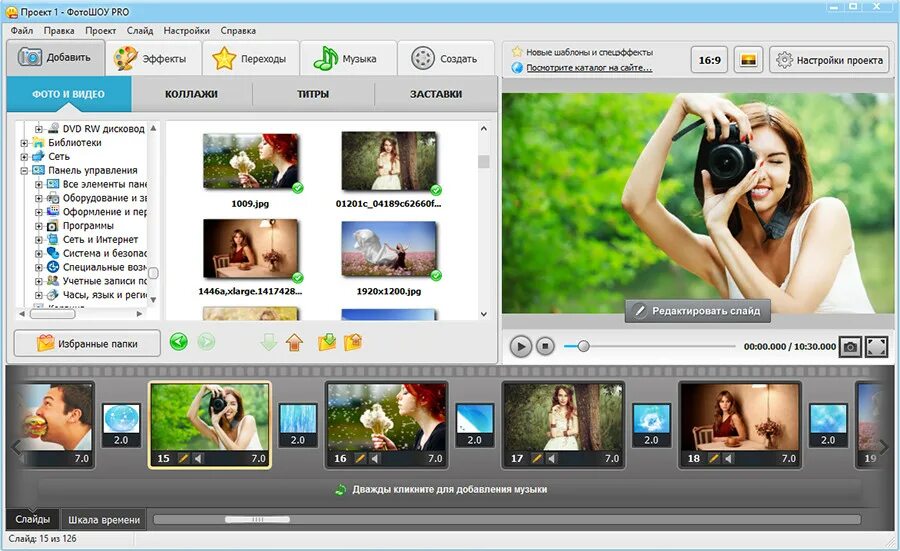Open the Переходы tab
This screenshot has height=551, width=900.
coord(250,59)
